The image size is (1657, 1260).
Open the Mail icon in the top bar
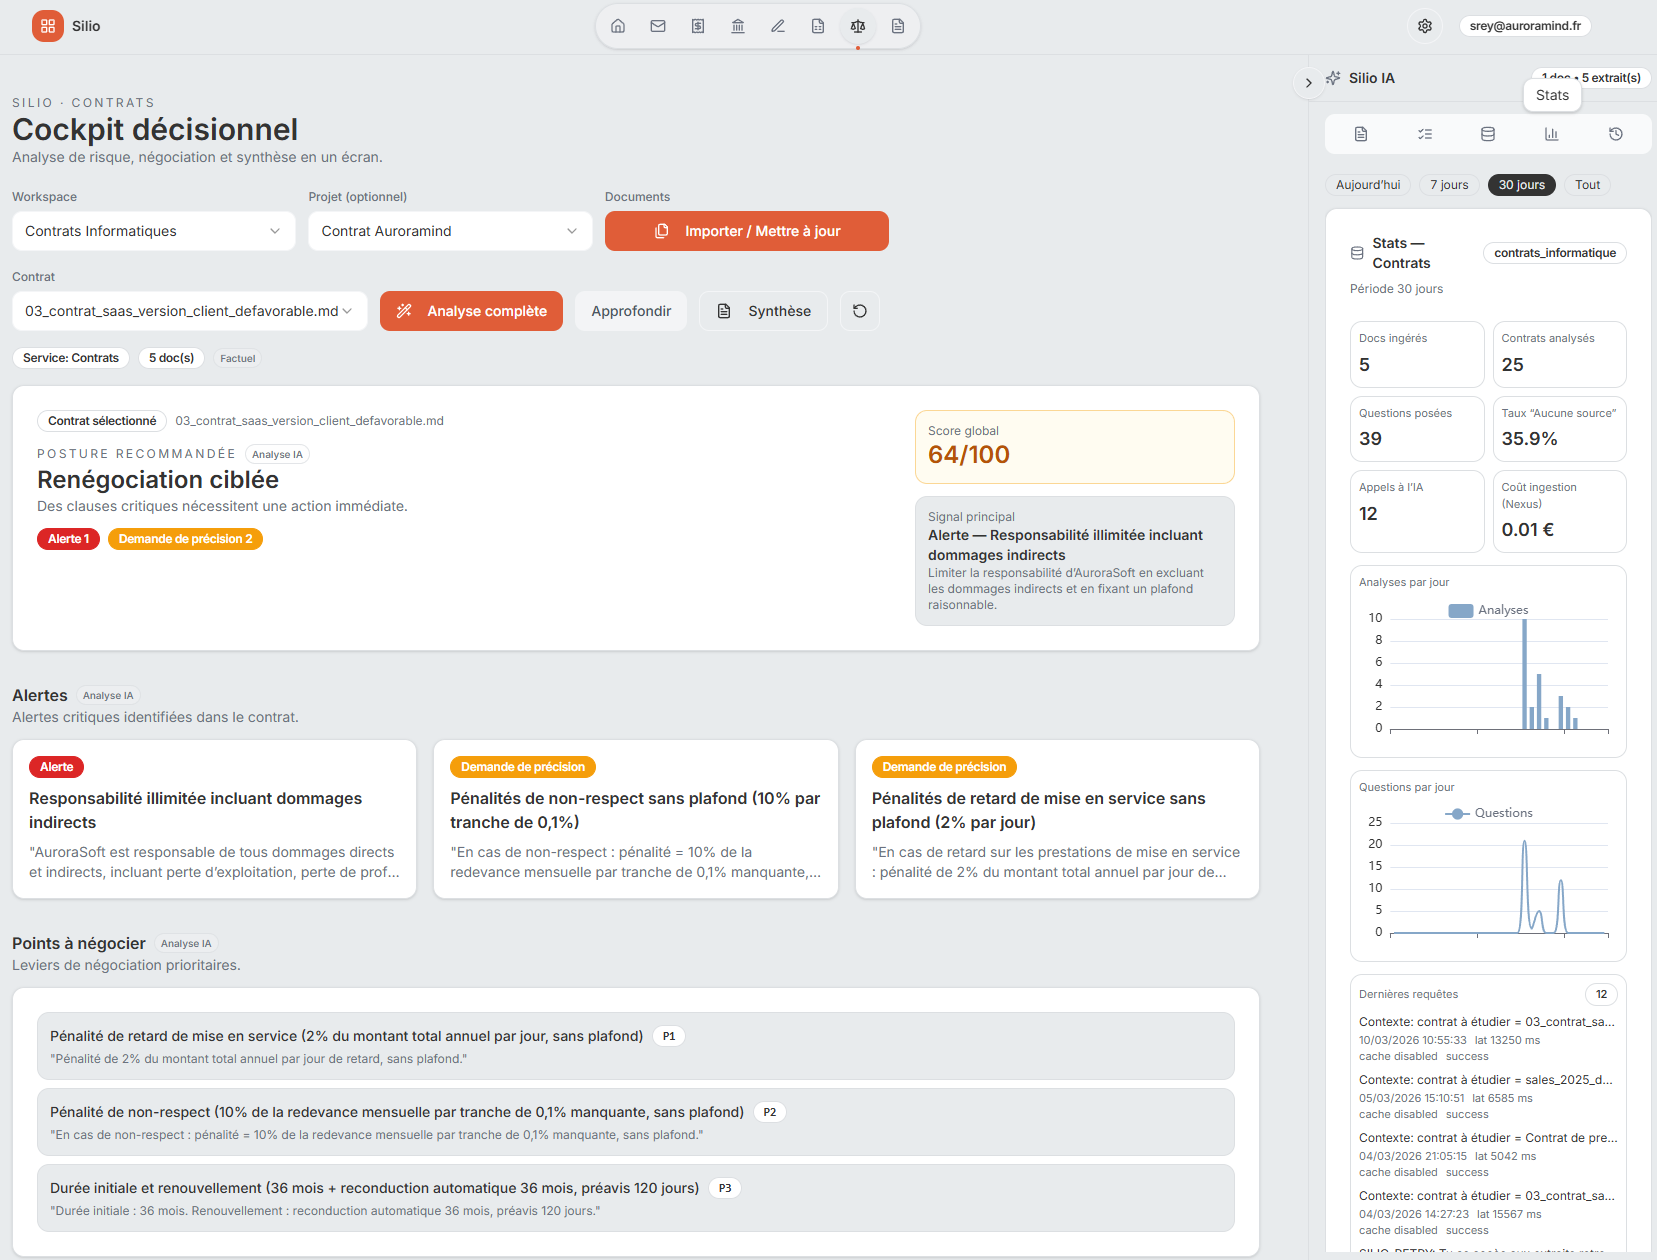[657, 26]
